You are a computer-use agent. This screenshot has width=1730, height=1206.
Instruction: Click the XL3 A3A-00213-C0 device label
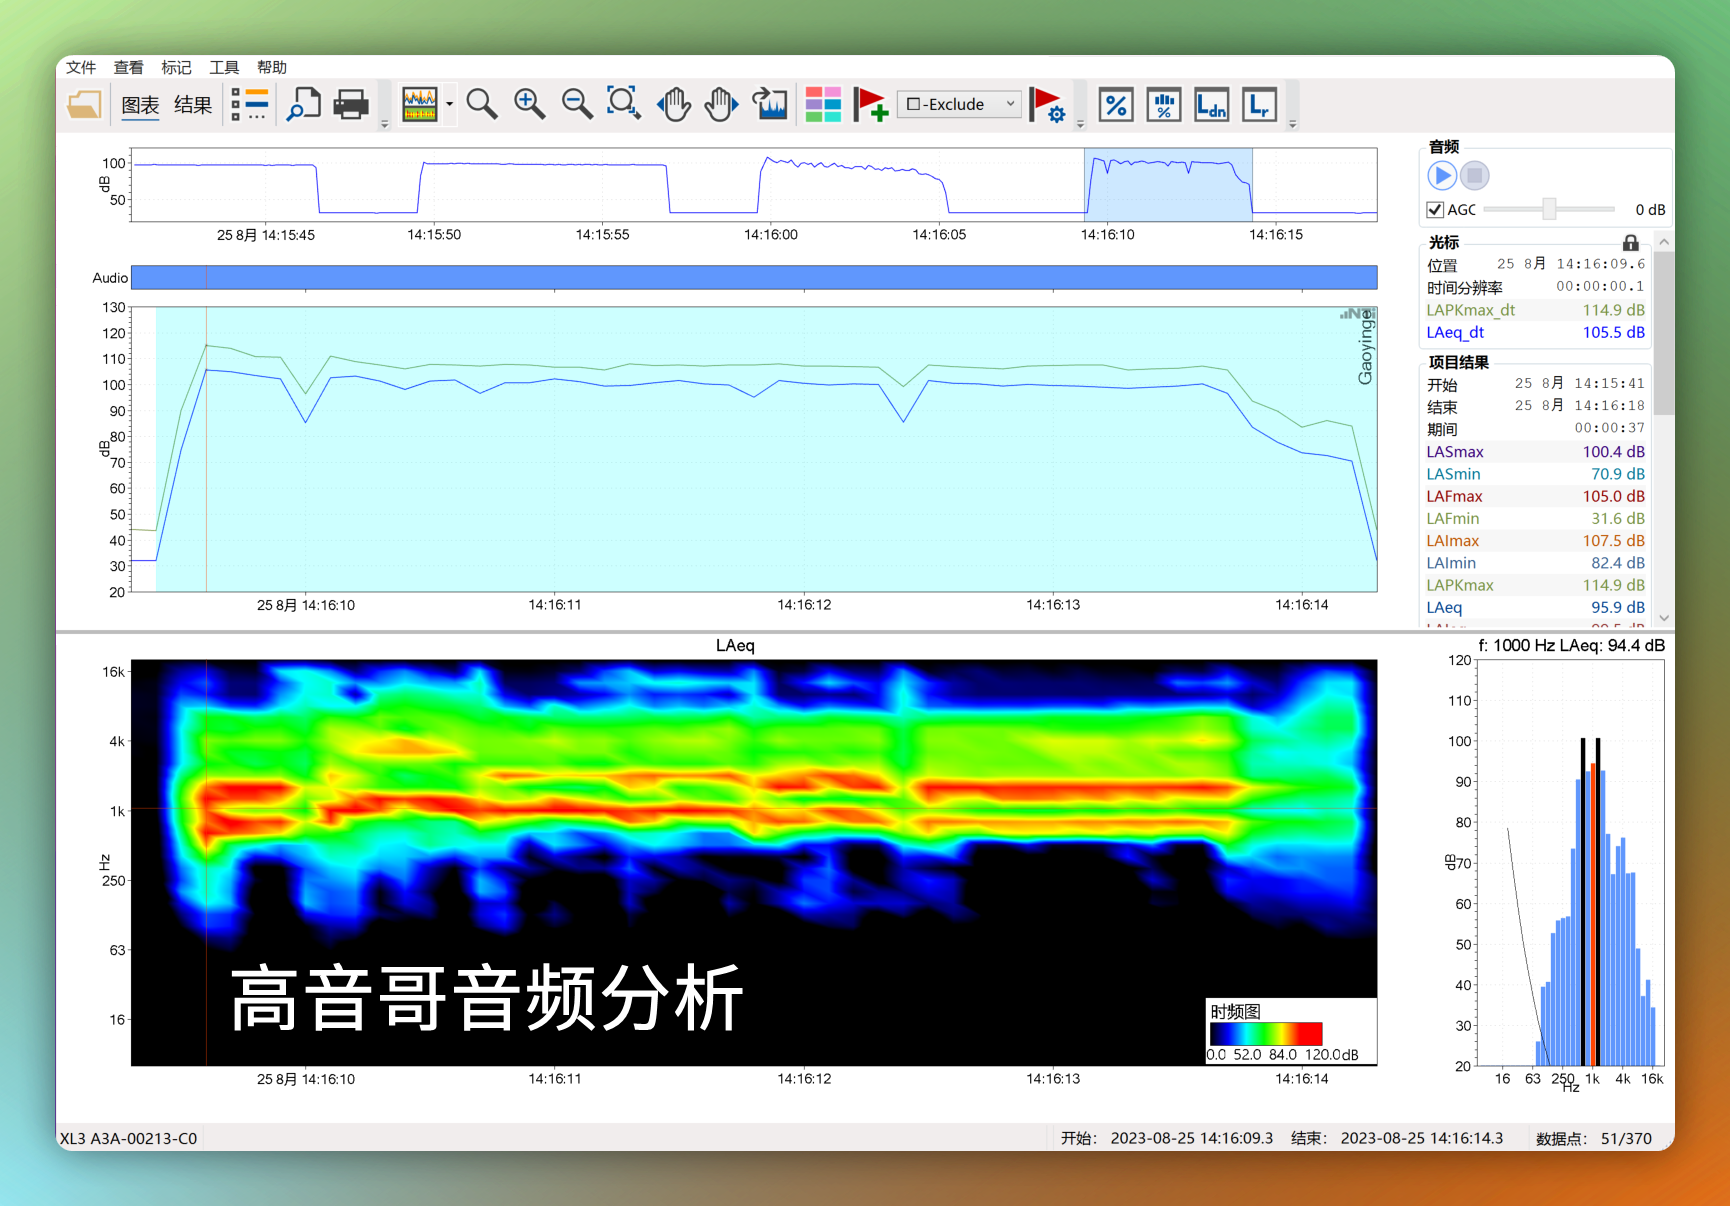128,1138
